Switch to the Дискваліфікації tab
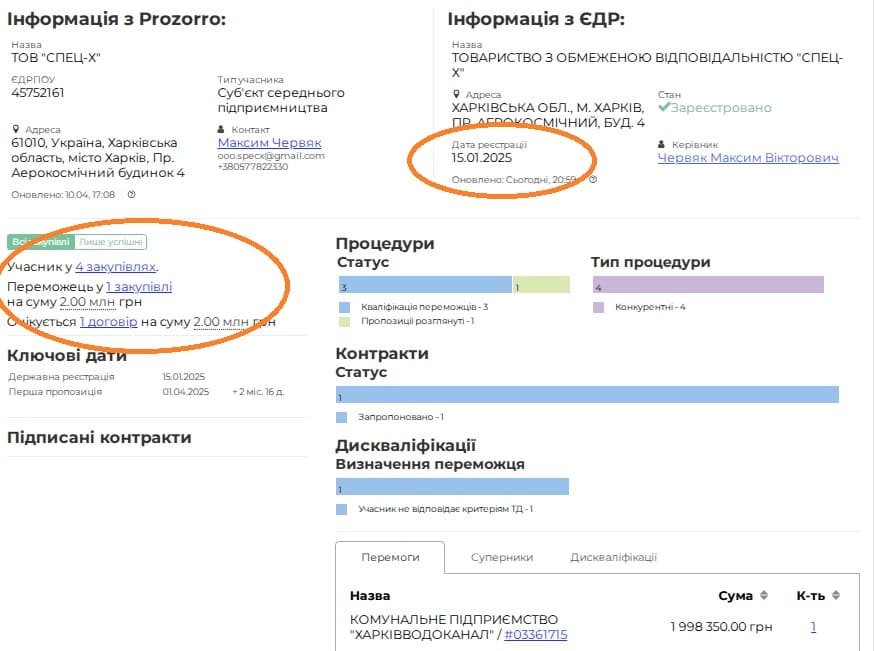874x651 pixels. [x=613, y=557]
